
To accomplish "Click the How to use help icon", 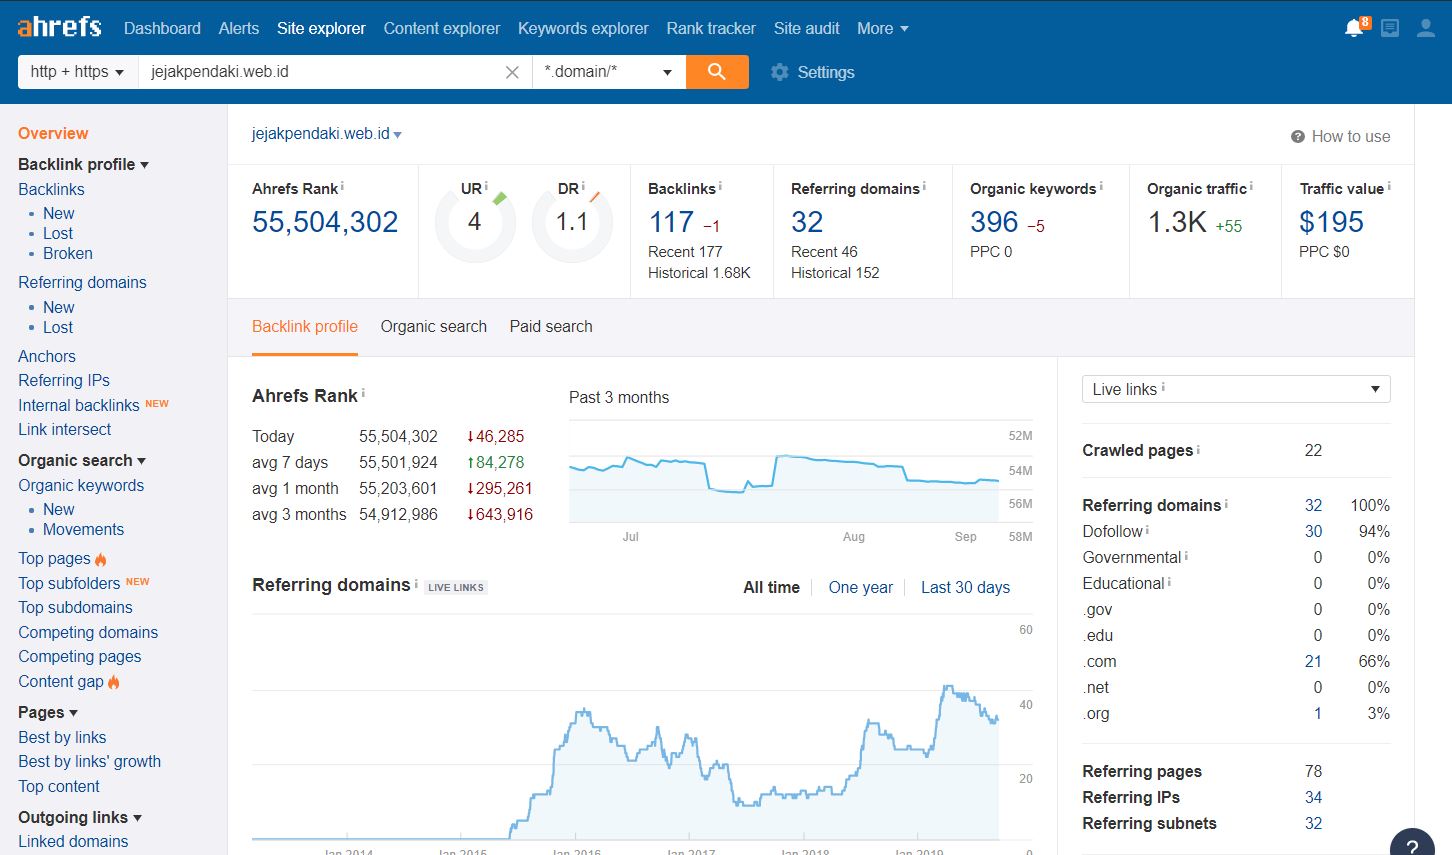I will pos(1298,136).
